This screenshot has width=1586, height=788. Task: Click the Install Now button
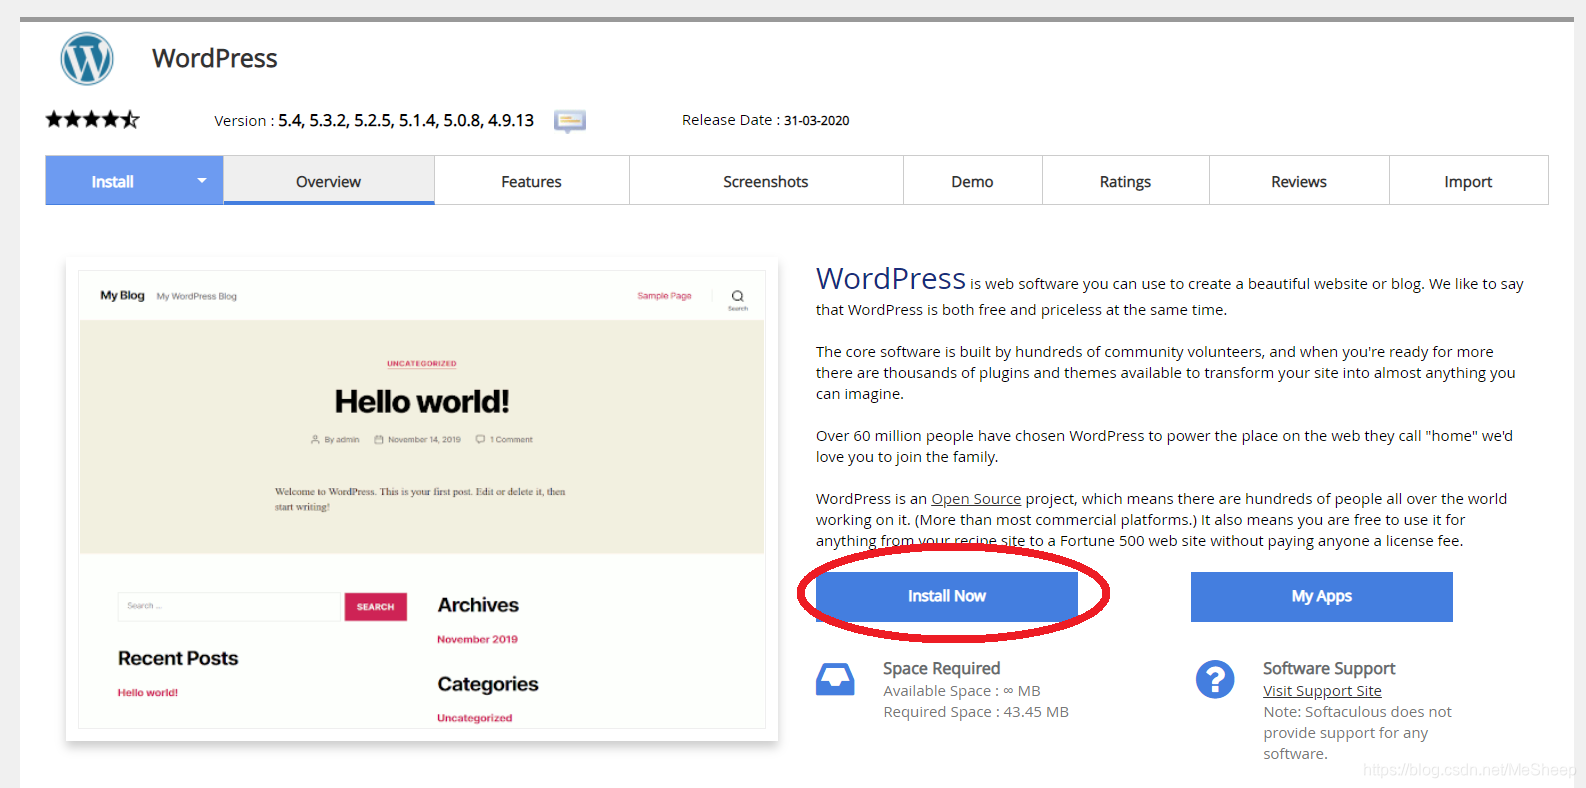pos(947,596)
